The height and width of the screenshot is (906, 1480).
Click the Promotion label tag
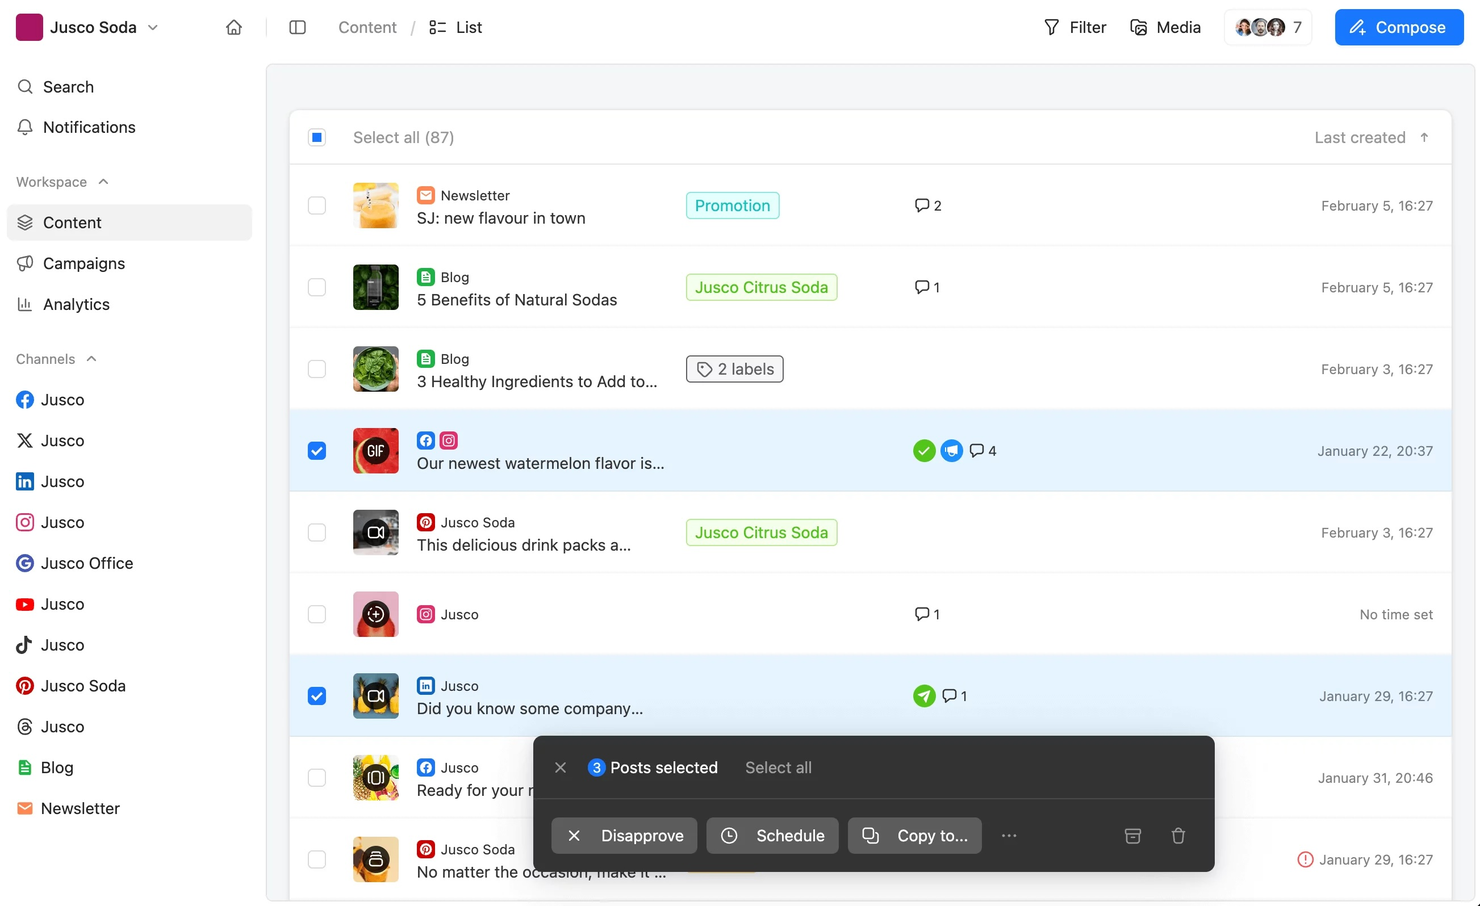(733, 206)
